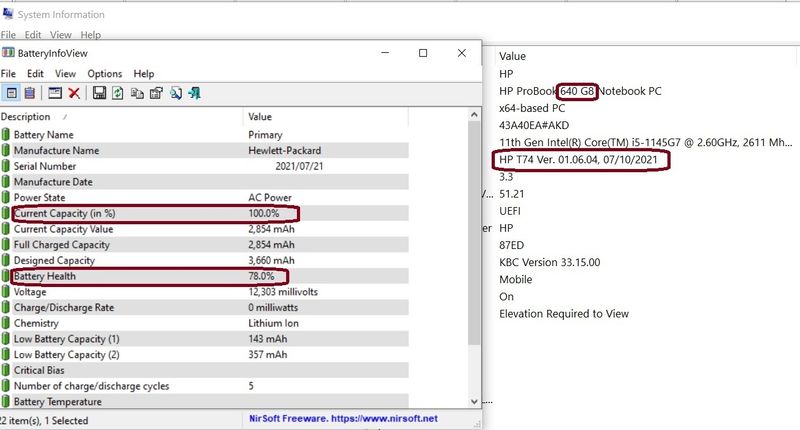Image resolution: width=800 pixels, height=430 pixels.
Task: Click battery icon beside Chemistry row
Action: point(6,323)
